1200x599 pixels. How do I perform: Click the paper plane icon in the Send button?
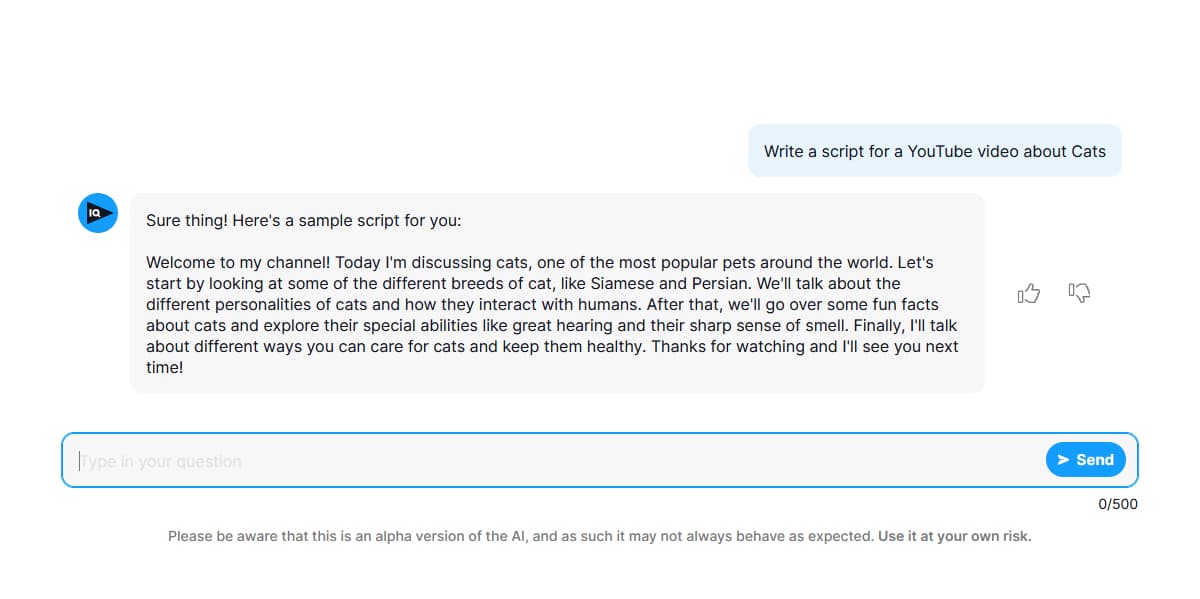pyautogui.click(x=1063, y=460)
